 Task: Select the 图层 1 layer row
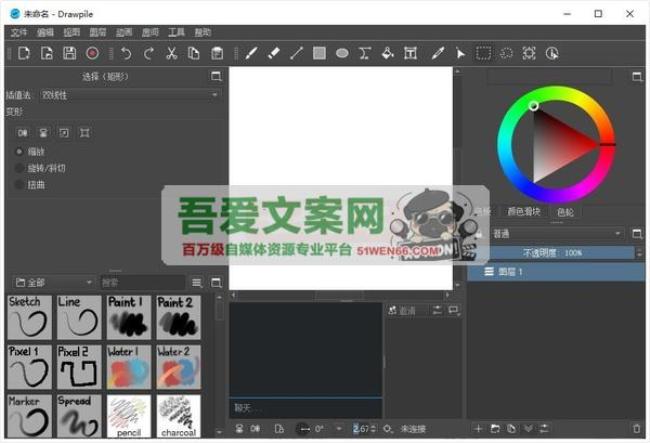tap(556, 272)
